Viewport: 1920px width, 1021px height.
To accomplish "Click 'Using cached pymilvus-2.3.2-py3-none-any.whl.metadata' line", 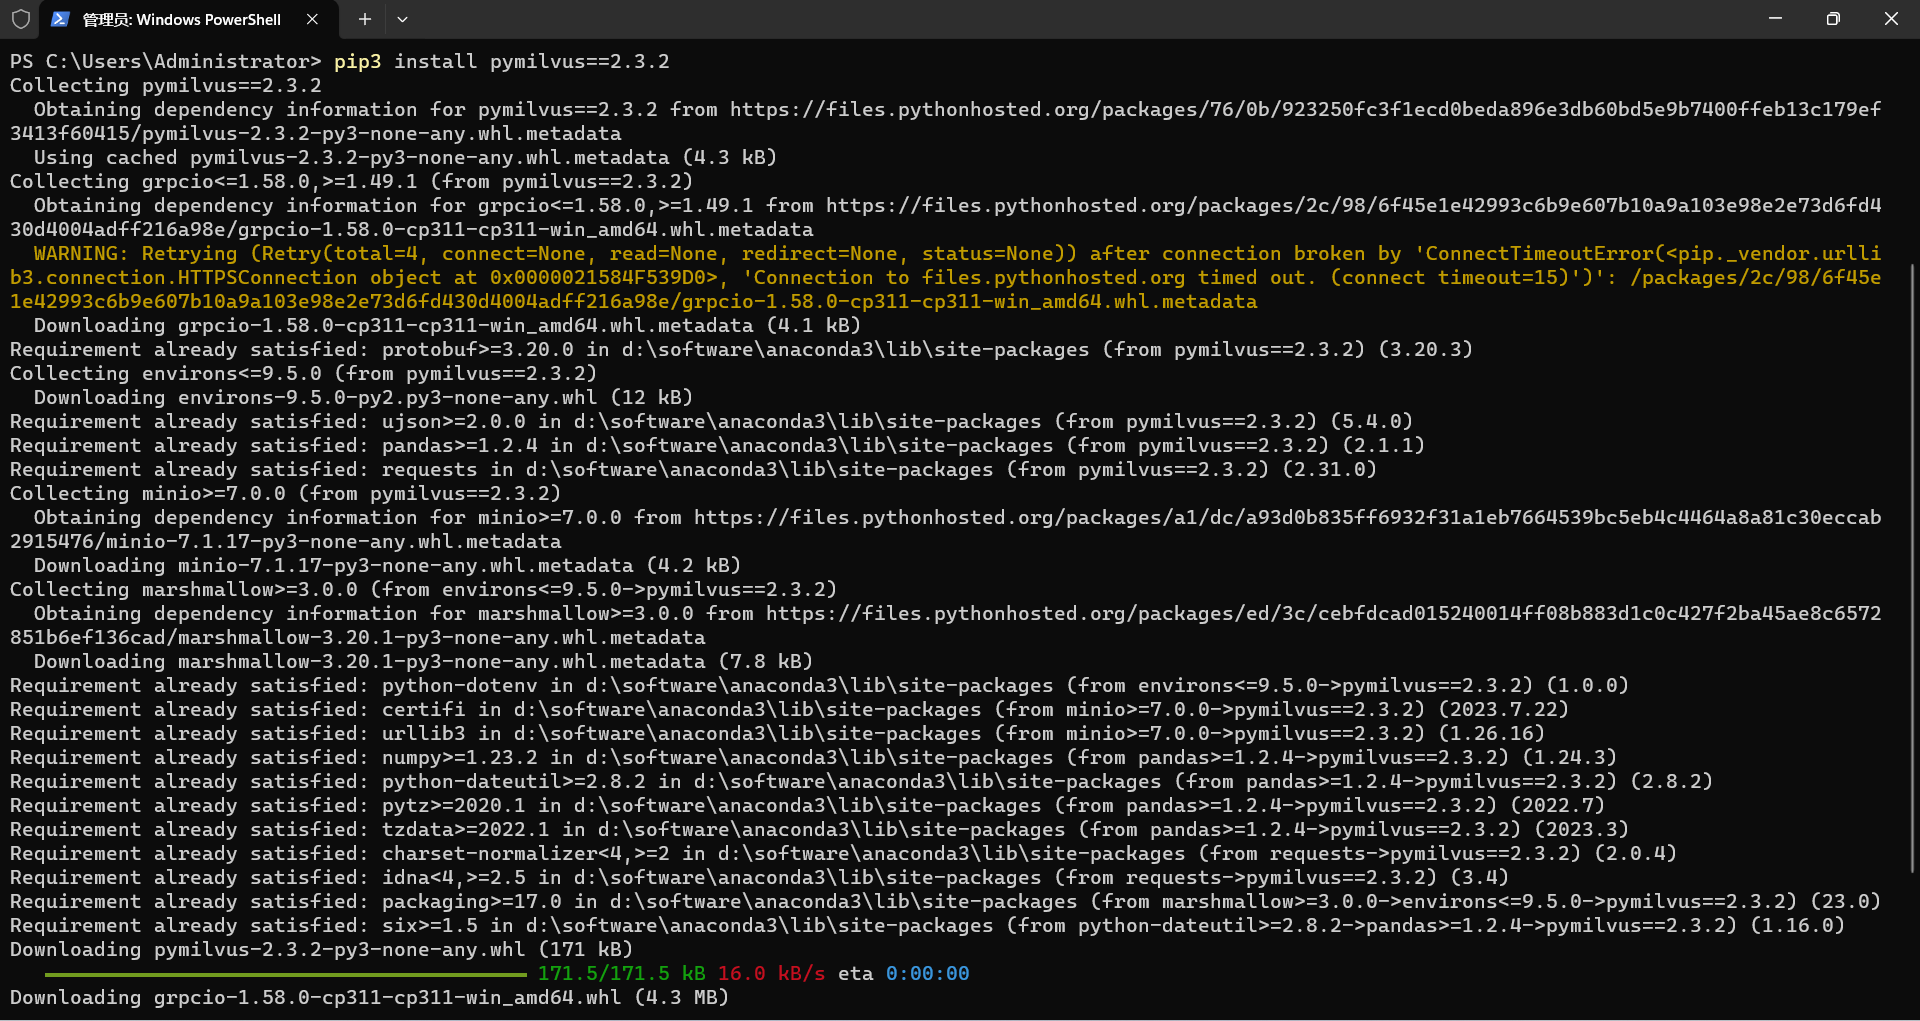I will (x=406, y=157).
